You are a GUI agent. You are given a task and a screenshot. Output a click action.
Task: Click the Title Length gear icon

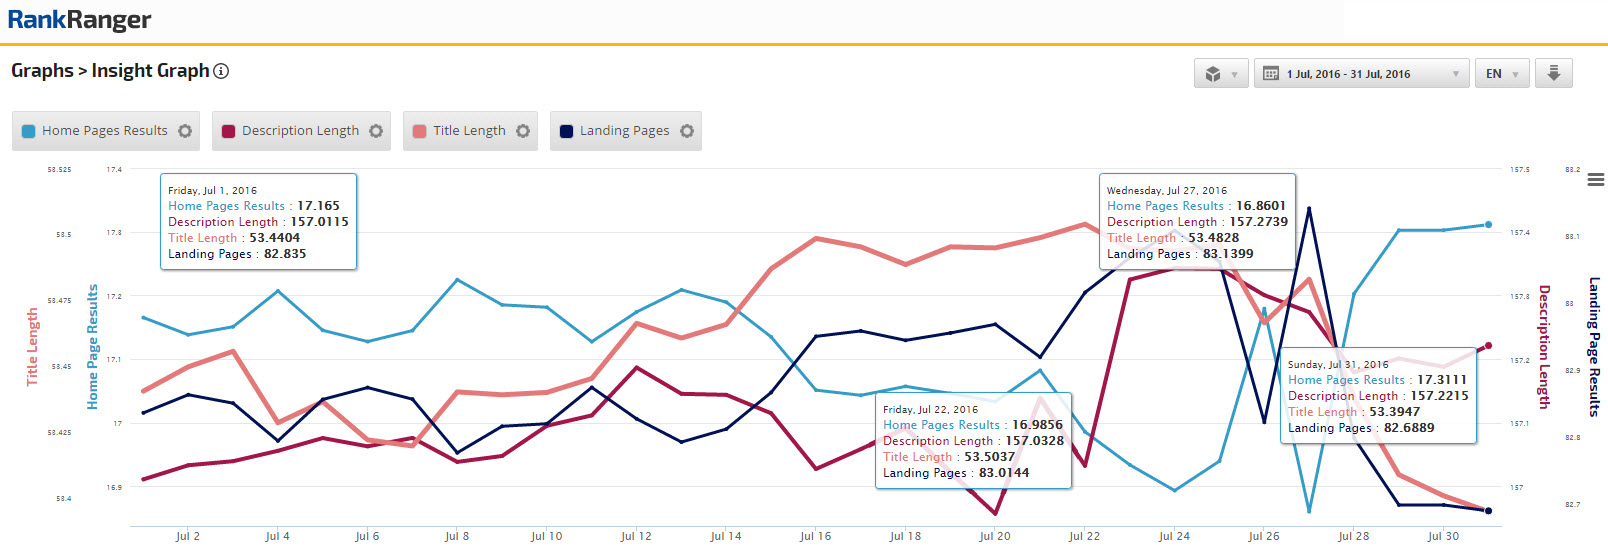[x=523, y=131]
